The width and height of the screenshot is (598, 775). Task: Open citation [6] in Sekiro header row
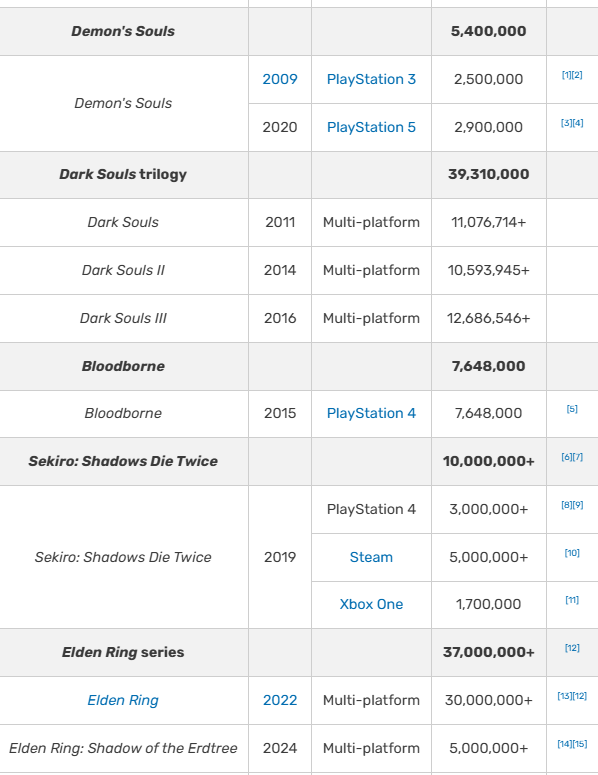[x=566, y=457]
